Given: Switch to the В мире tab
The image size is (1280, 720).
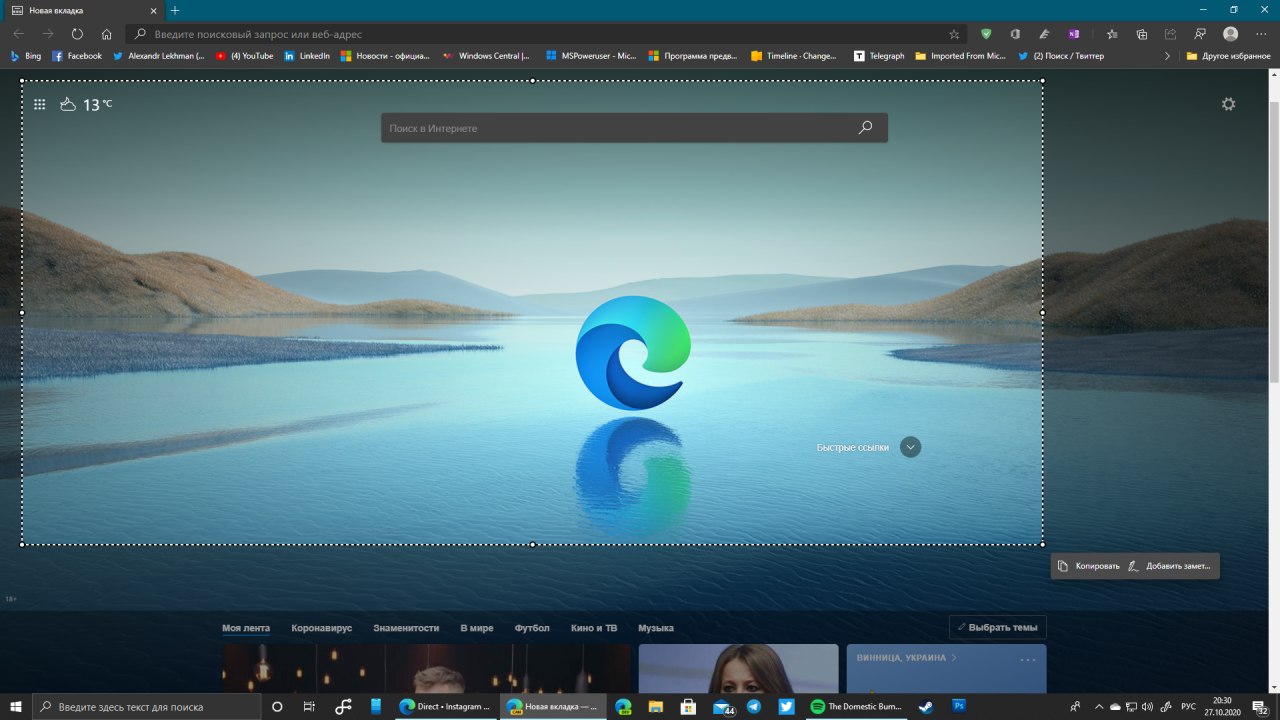Looking at the screenshot, I should pyautogui.click(x=477, y=628).
